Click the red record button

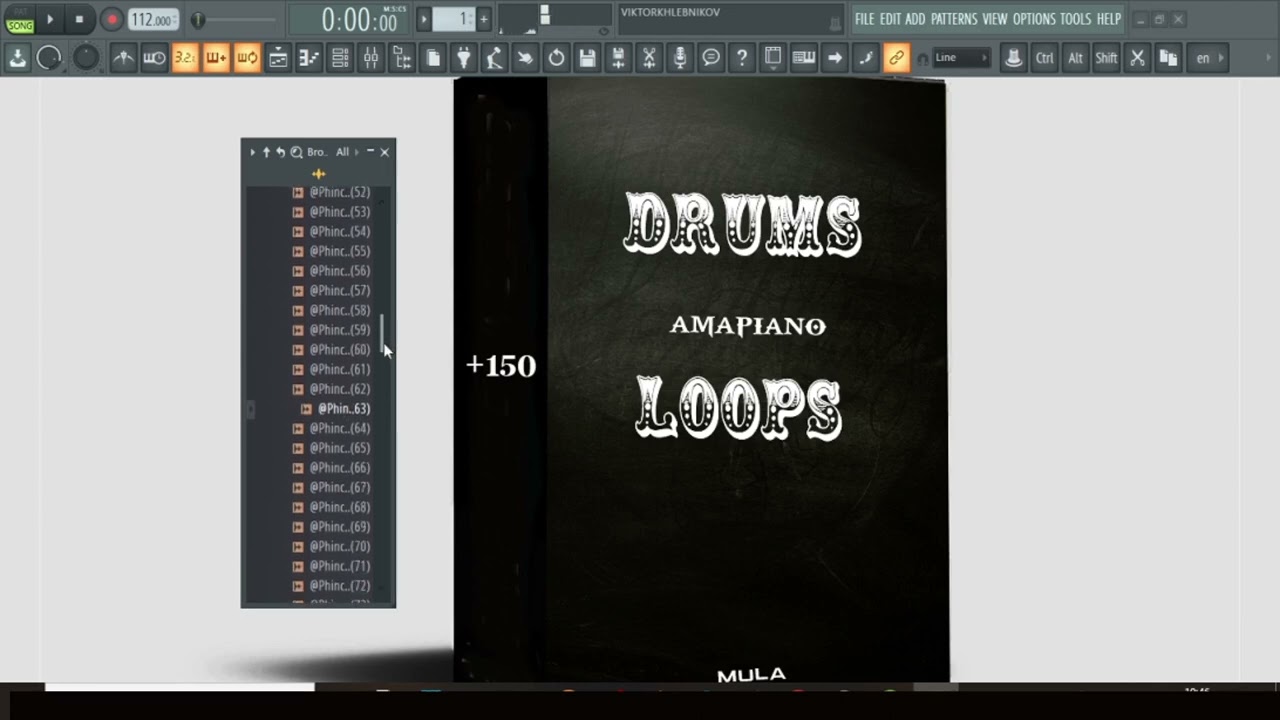112,19
